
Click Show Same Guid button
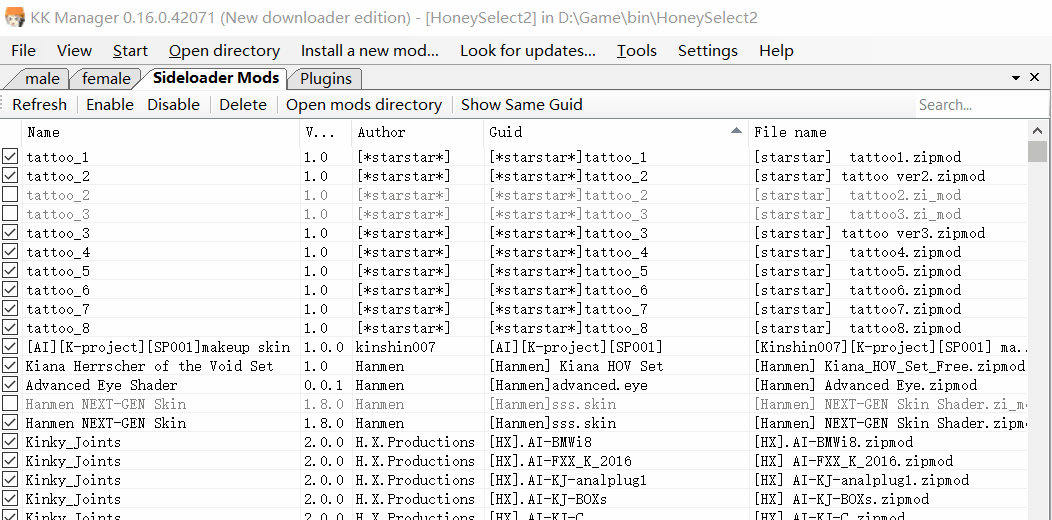coord(521,105)
